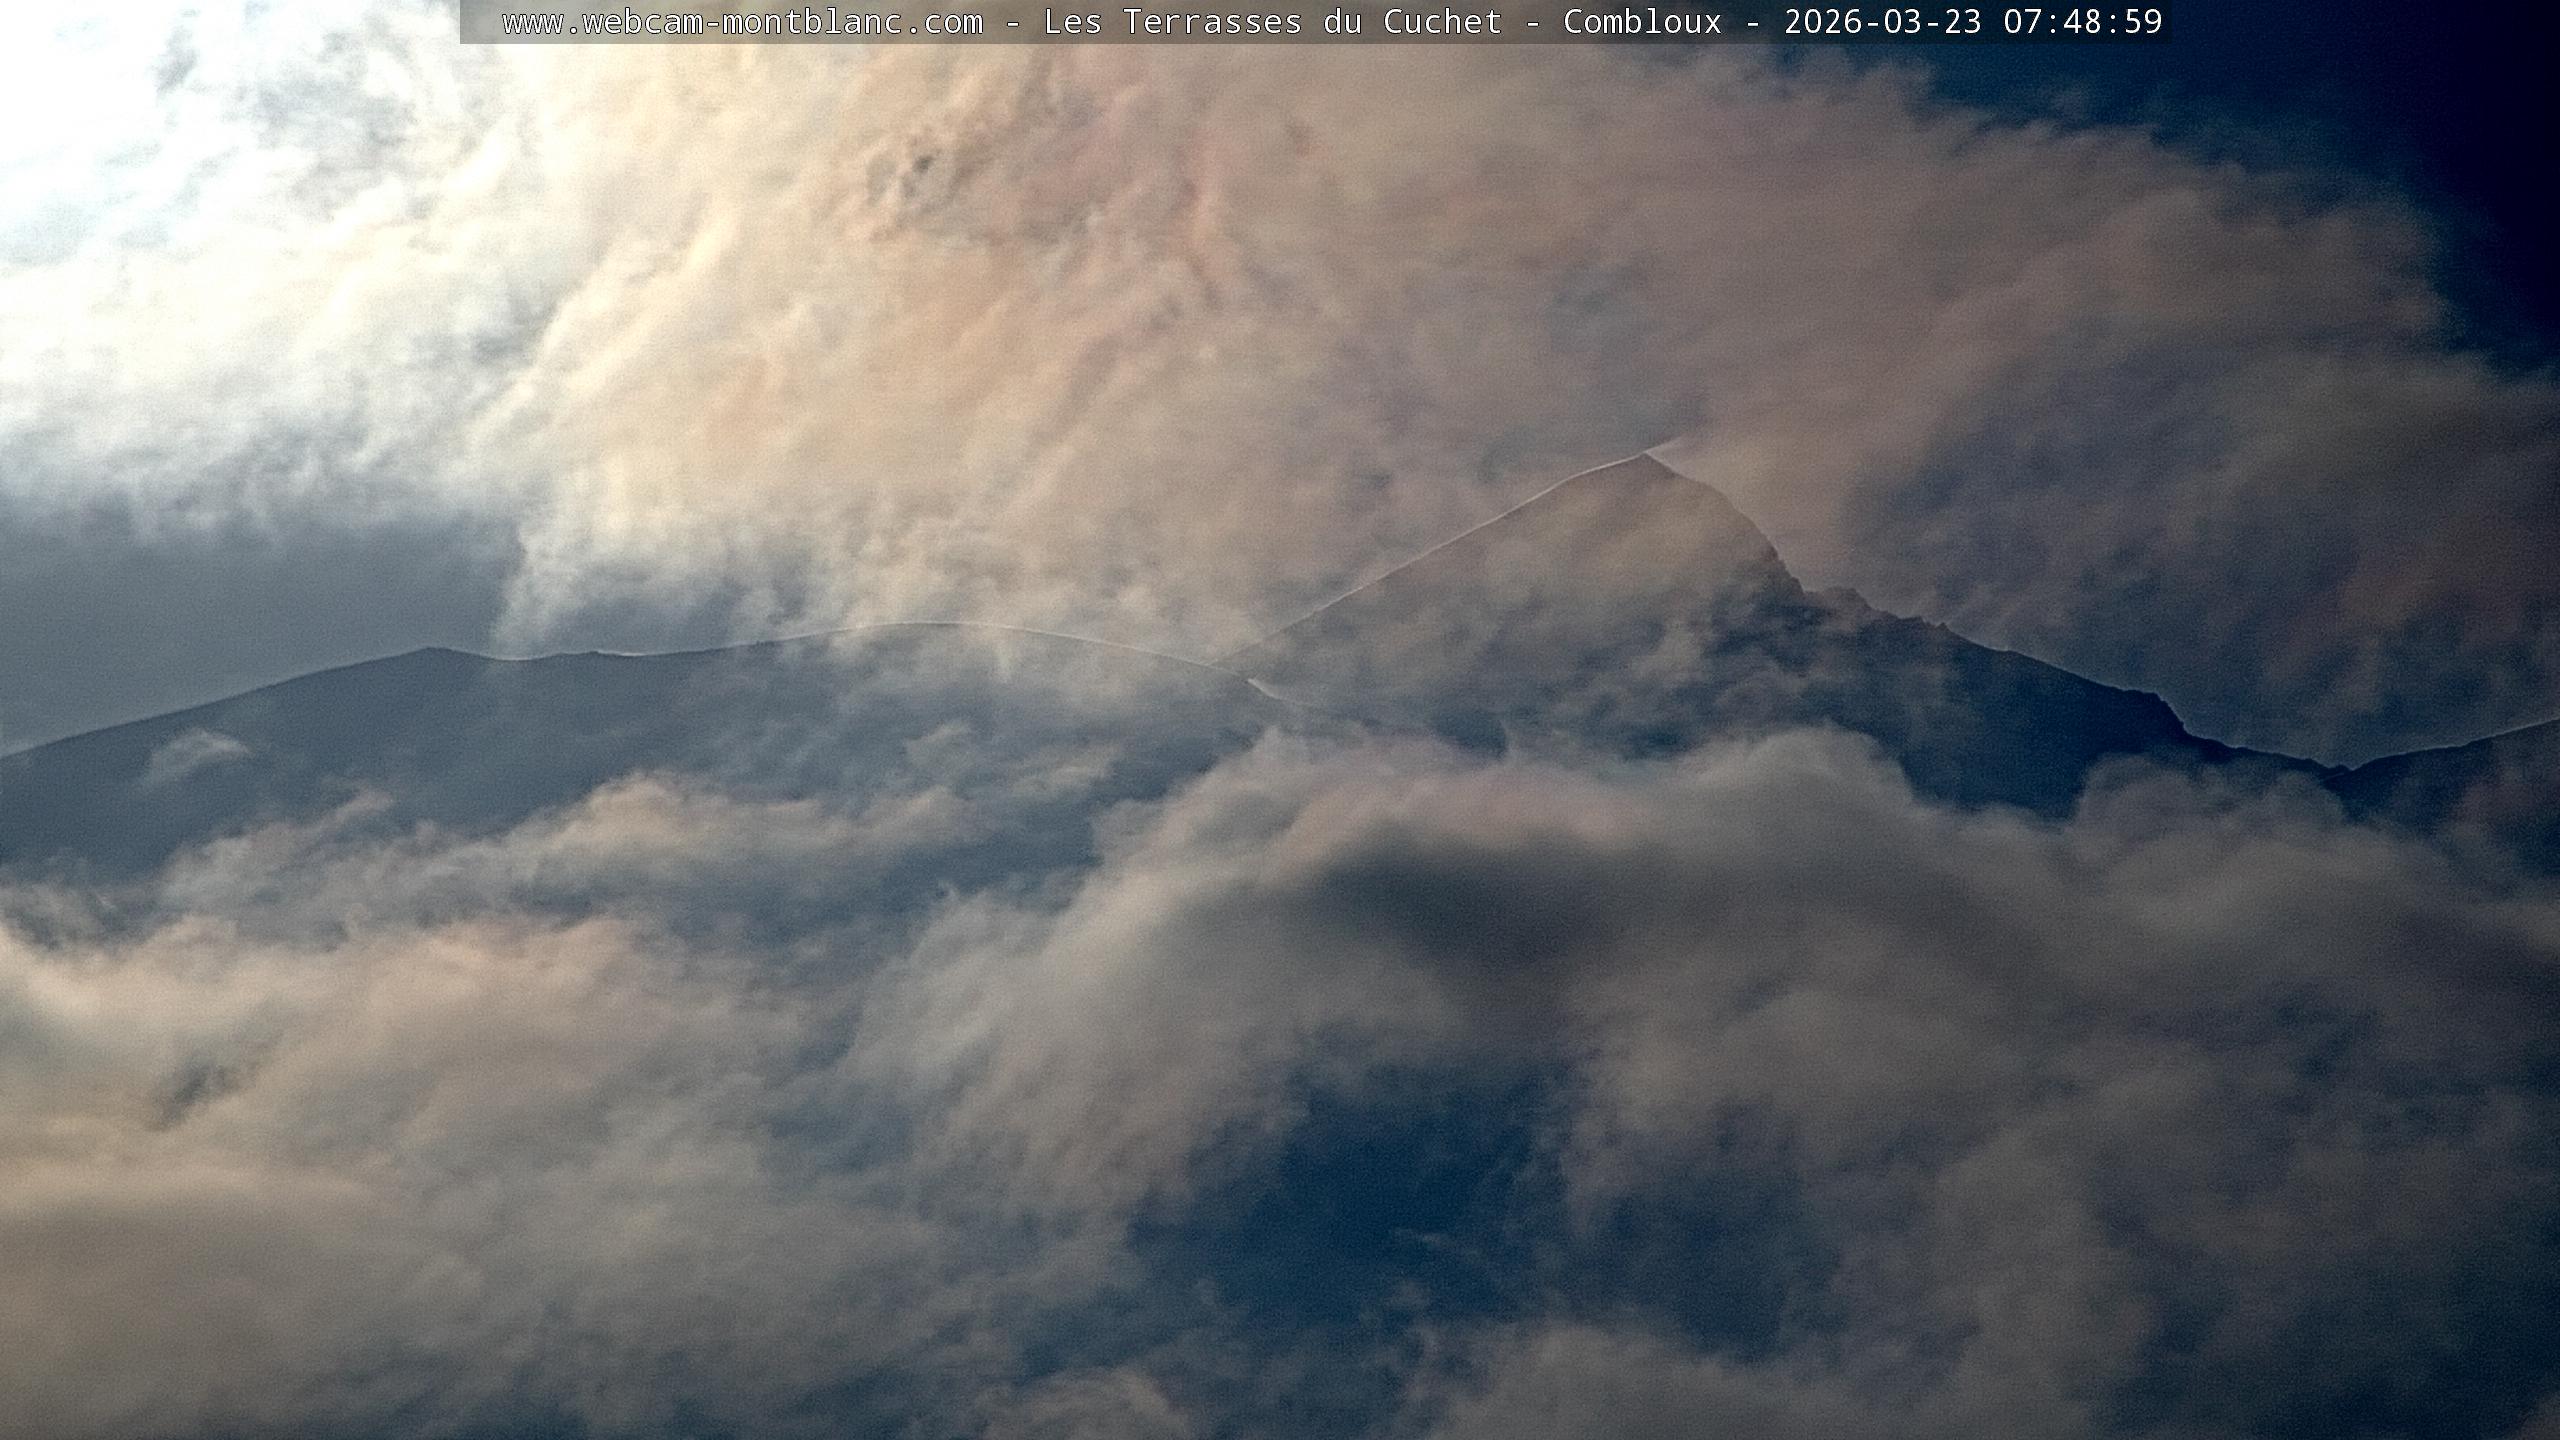Screen dimensions: 2560x1440
Task: Click the Combloux location text
Action: [1642, 22]
